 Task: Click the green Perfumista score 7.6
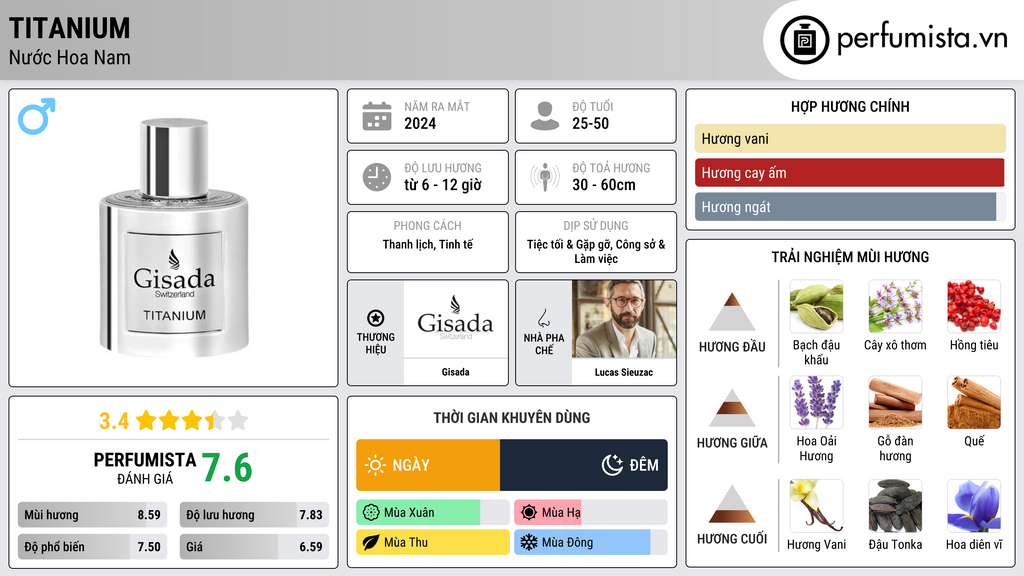(x=227, y=468)
